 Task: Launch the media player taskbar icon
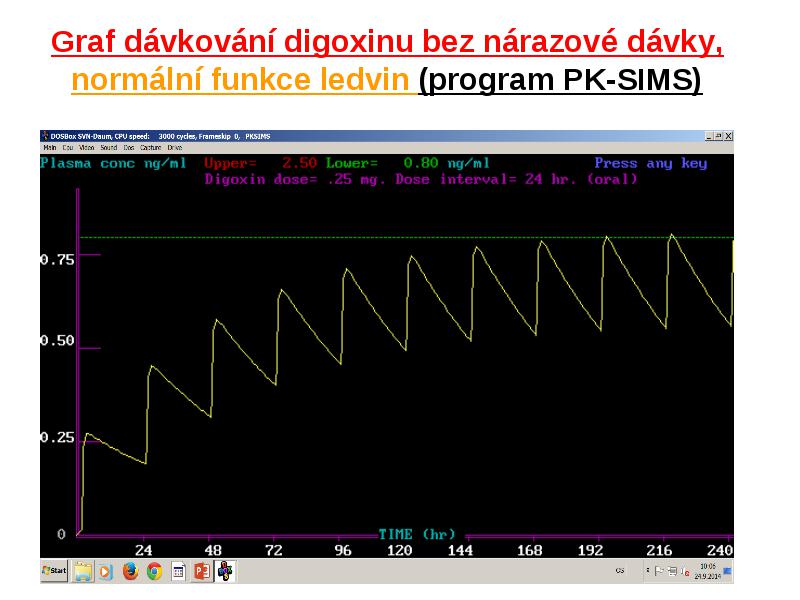(106, 571)
